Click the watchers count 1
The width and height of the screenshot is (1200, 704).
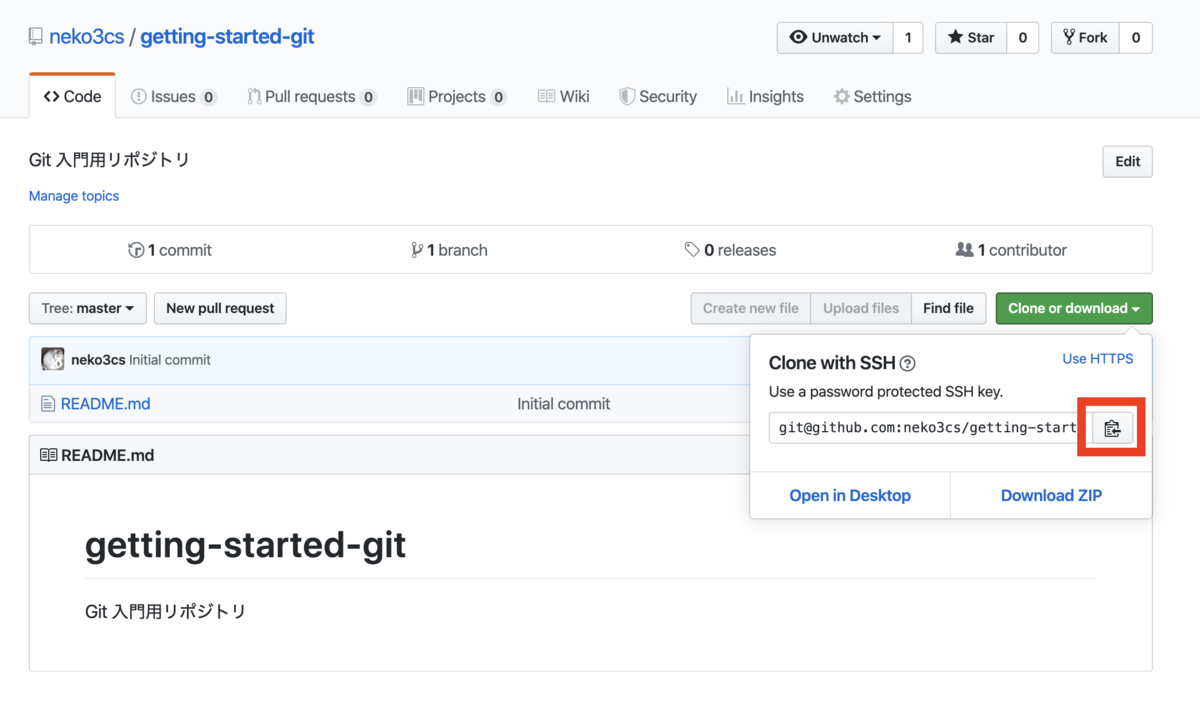pos(908,38)
